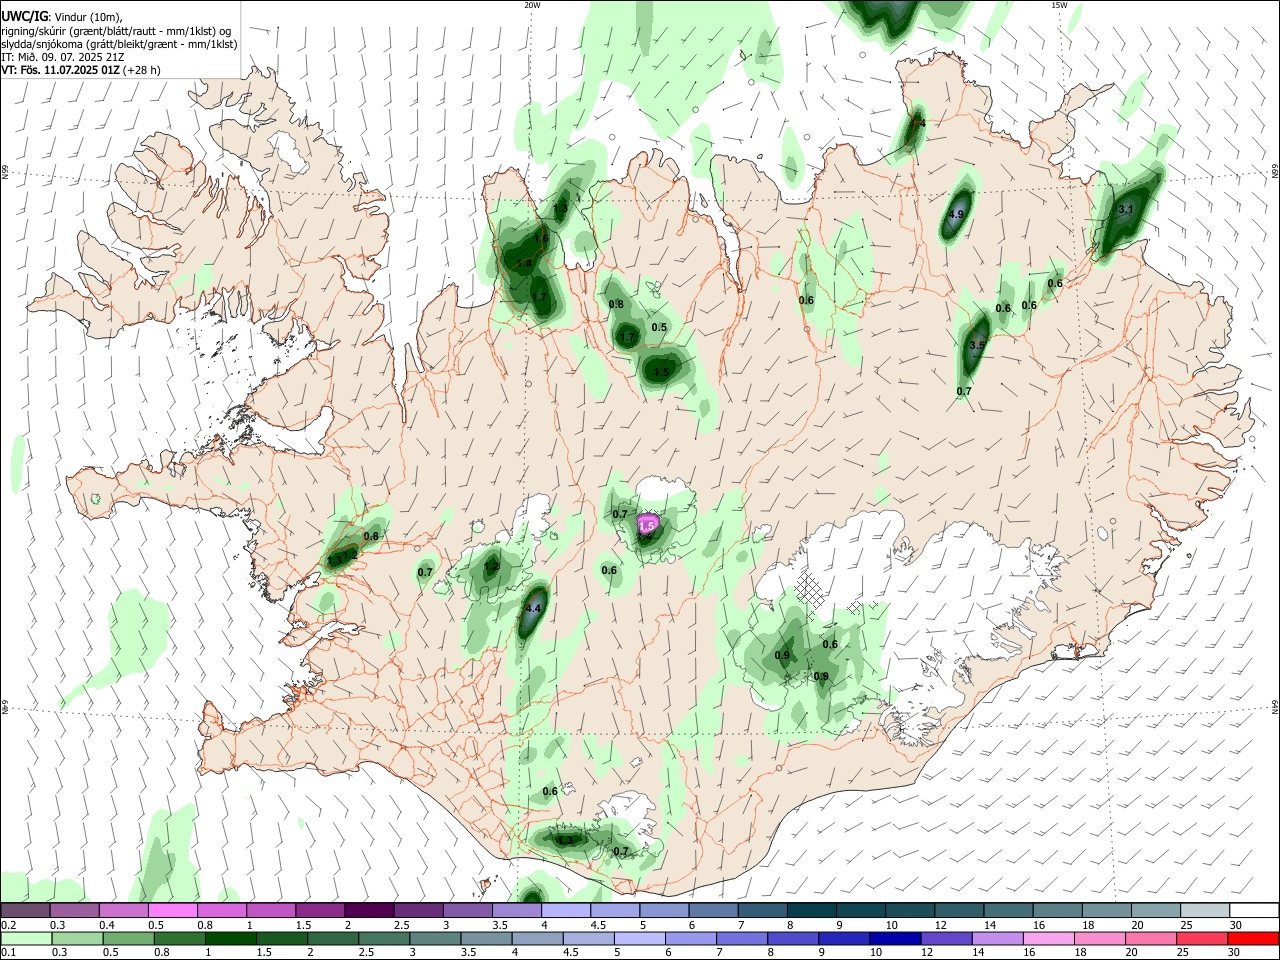
Task: Pick the 25 pale grey swatch in top scale
Action: (x=1204, y=911)
